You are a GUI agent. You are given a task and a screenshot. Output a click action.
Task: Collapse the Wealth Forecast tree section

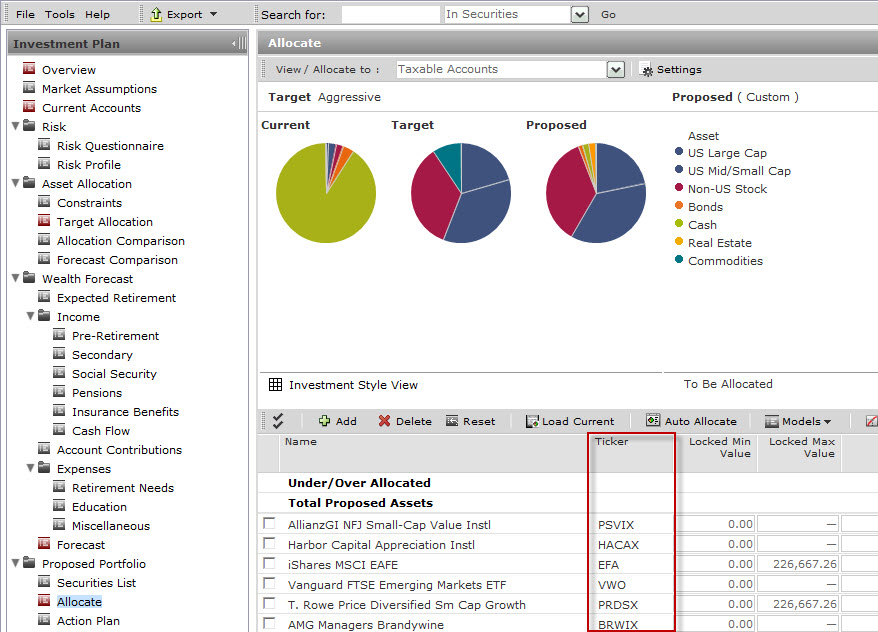[15, 279]
